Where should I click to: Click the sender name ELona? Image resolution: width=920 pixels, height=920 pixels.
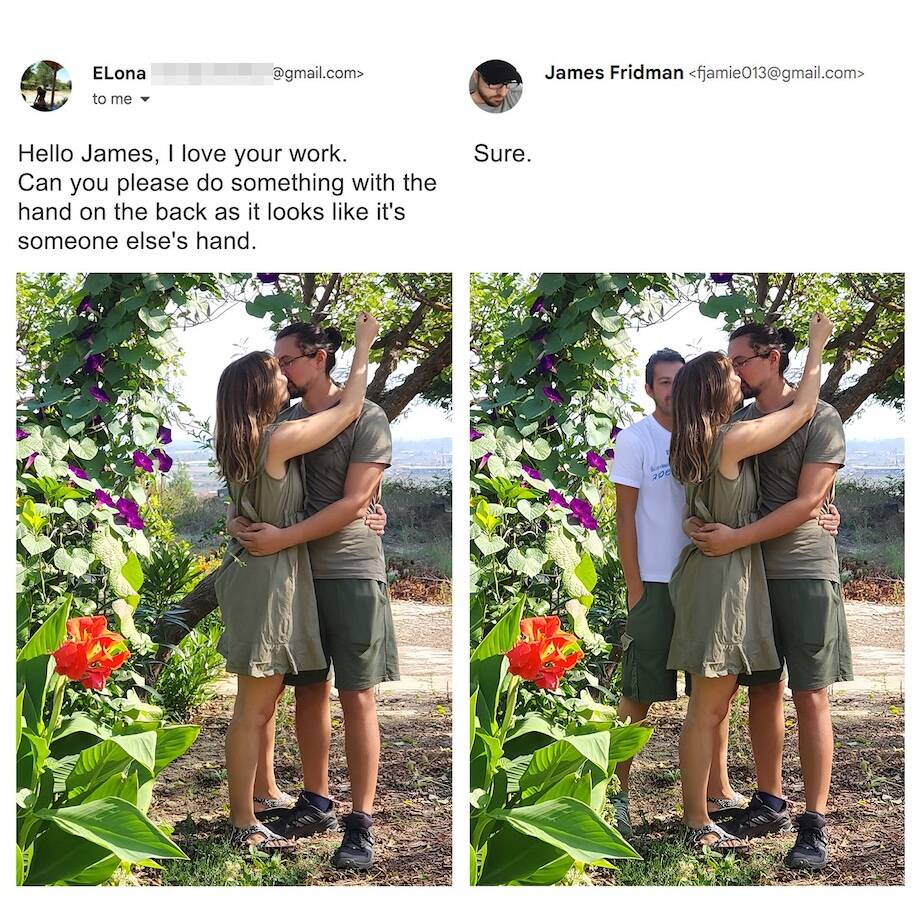pyautogui.click(x=119, y=73)
